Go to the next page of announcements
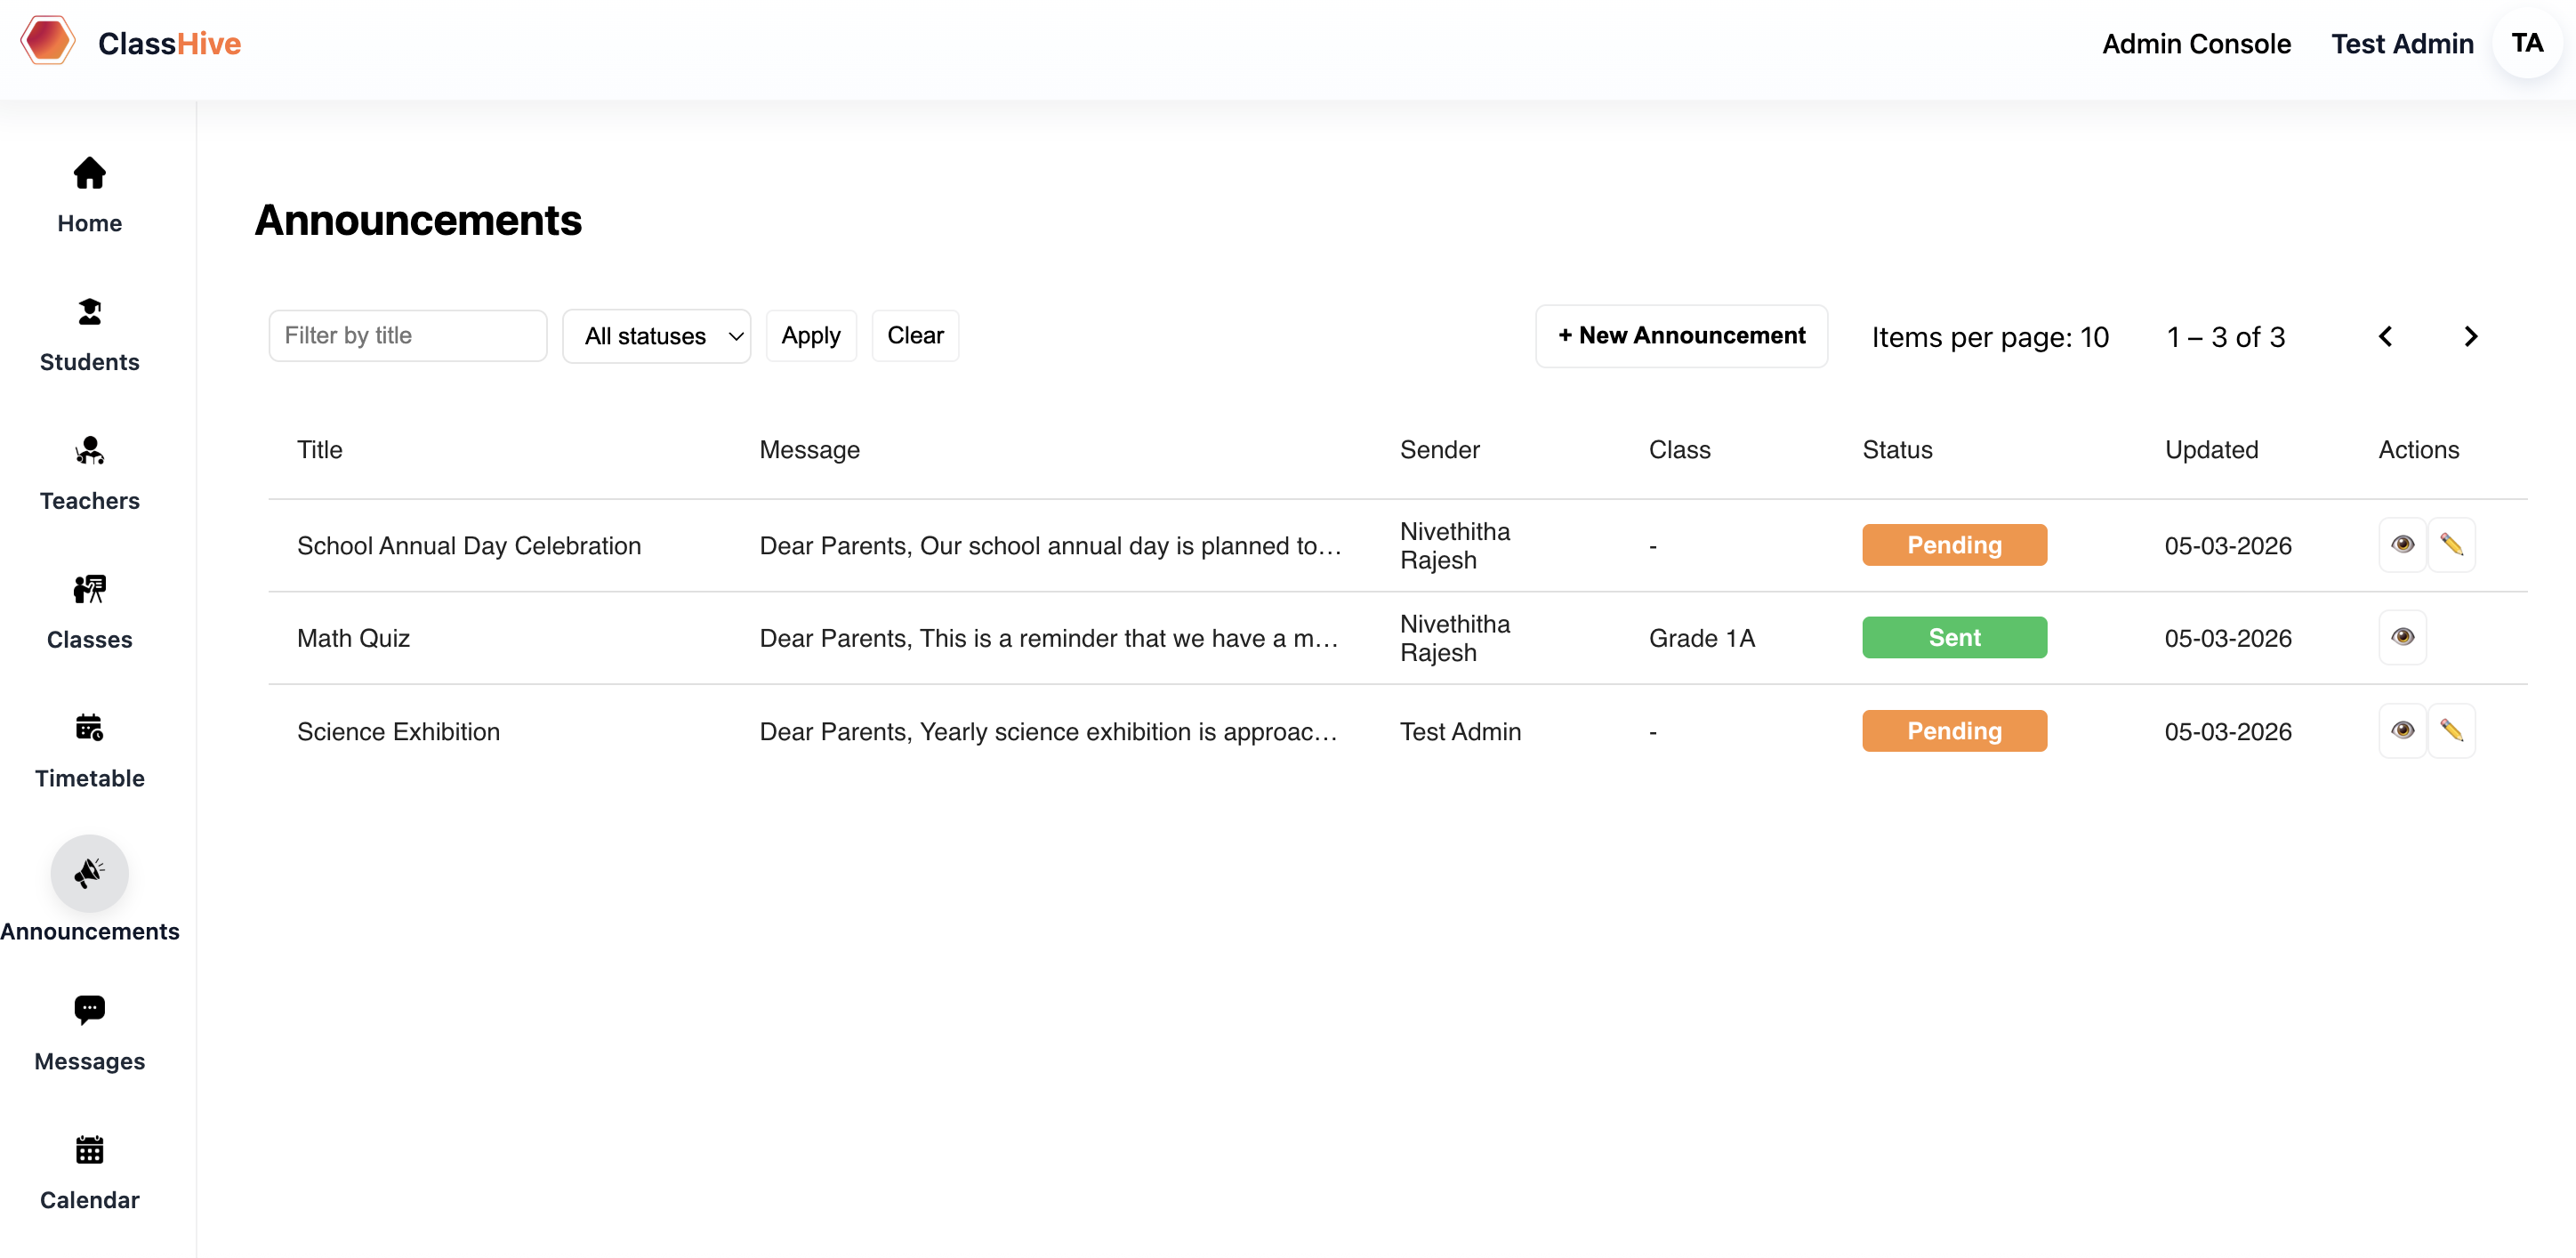2576x1258 pixels. click(x=2471, y=336)
